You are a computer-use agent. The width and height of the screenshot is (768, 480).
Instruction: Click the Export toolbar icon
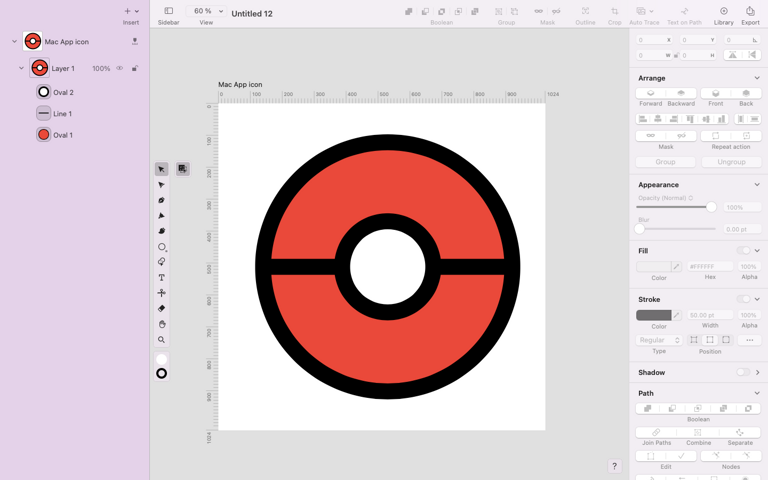click(x=750, y=11)
